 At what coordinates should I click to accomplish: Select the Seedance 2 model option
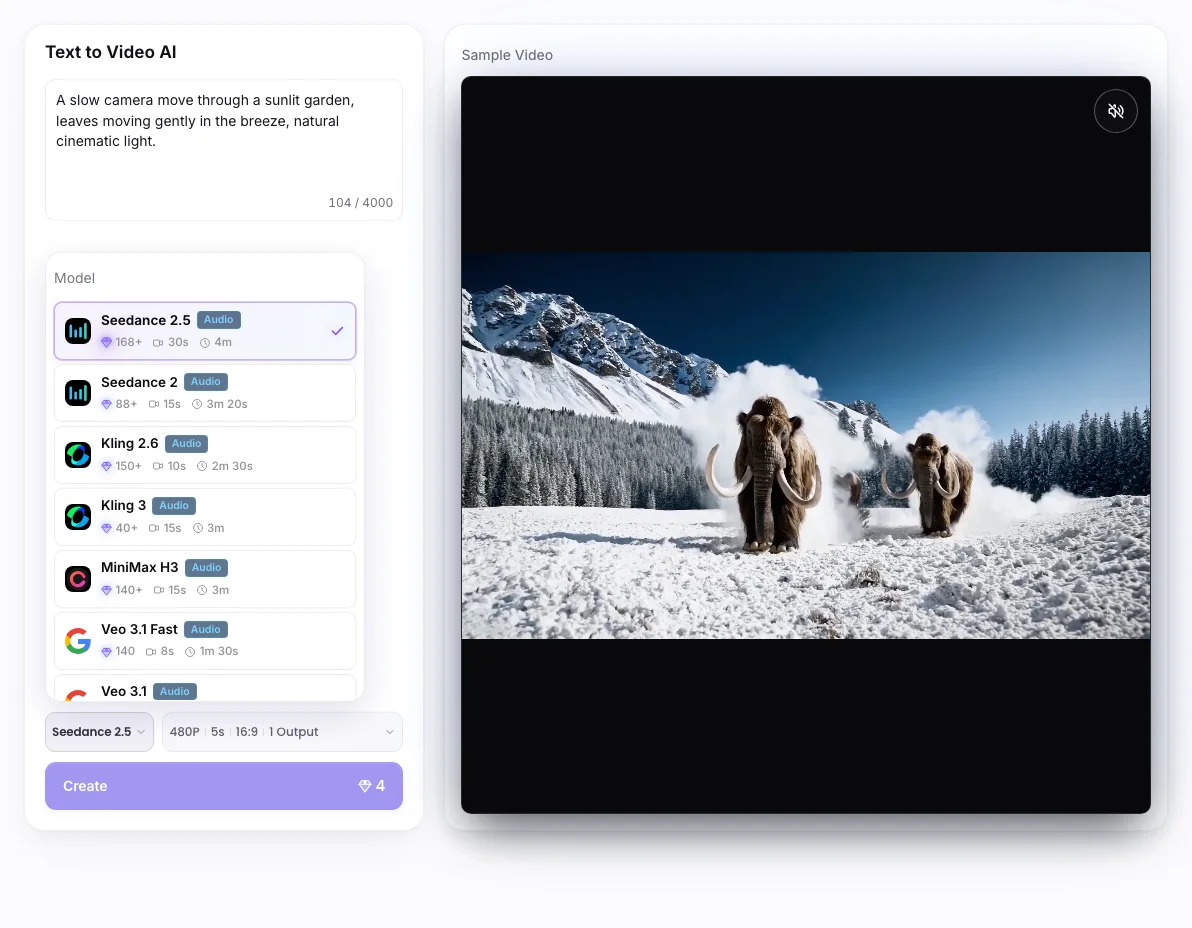click(205, 393)
